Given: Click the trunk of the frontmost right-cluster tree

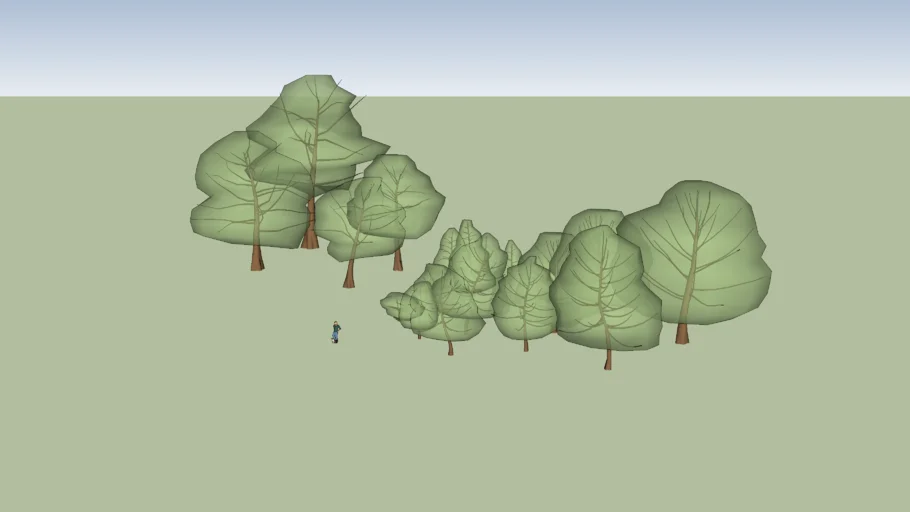Looking at the screenshot, I should point(608,359).
